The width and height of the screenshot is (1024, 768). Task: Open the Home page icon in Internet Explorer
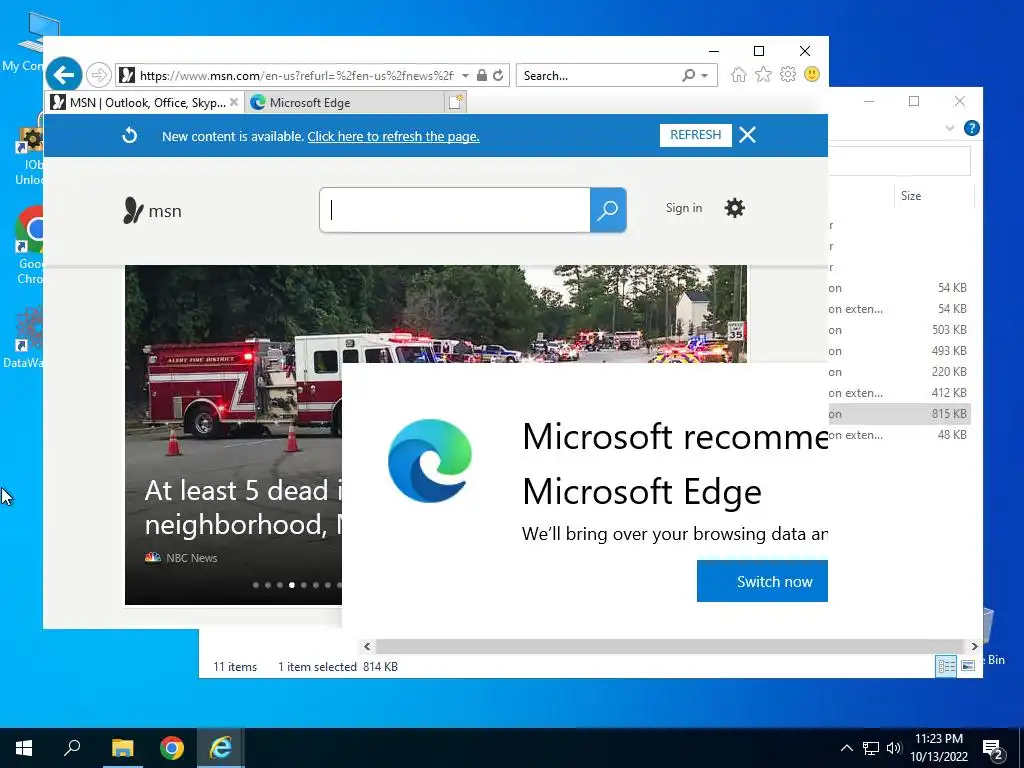739,74
